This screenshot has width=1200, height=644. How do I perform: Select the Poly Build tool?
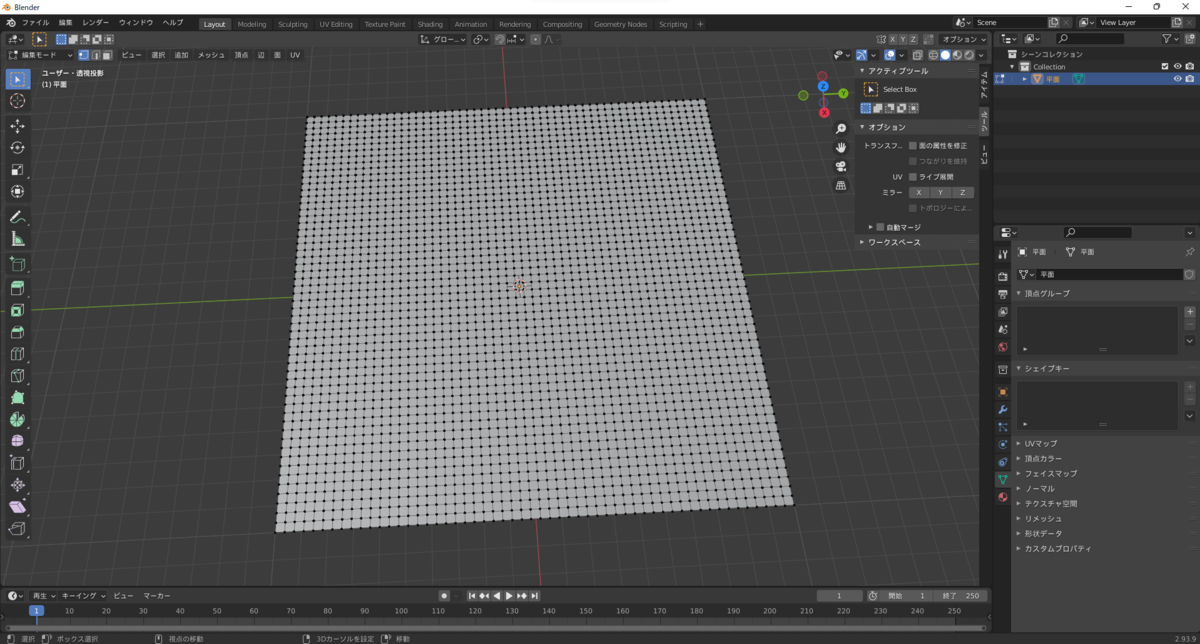click(x=18, y=398)
